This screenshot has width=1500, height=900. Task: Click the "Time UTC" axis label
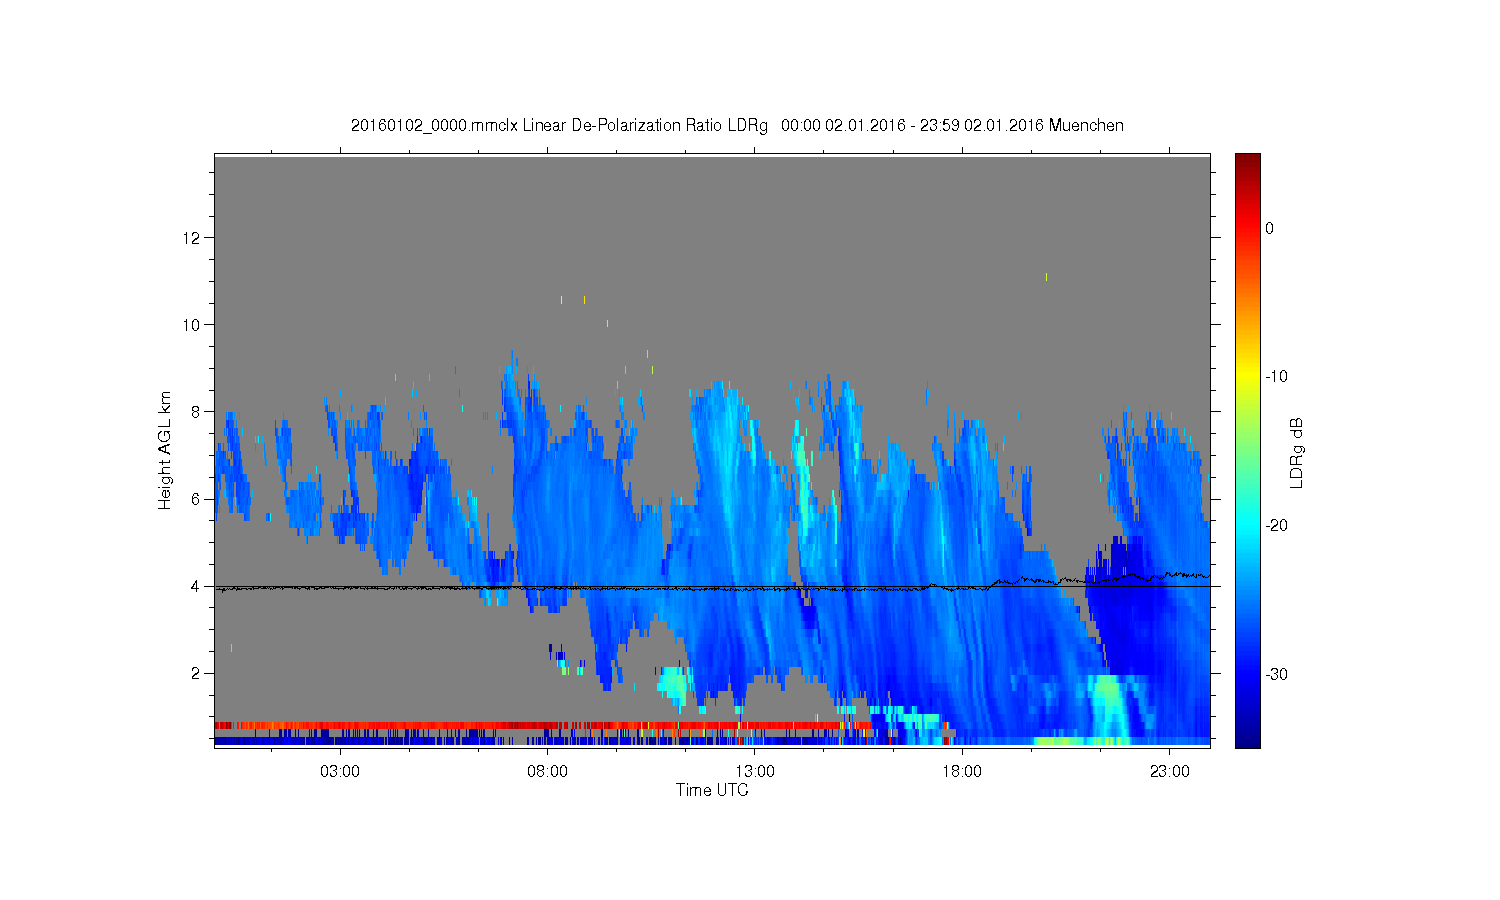(712, 790)
